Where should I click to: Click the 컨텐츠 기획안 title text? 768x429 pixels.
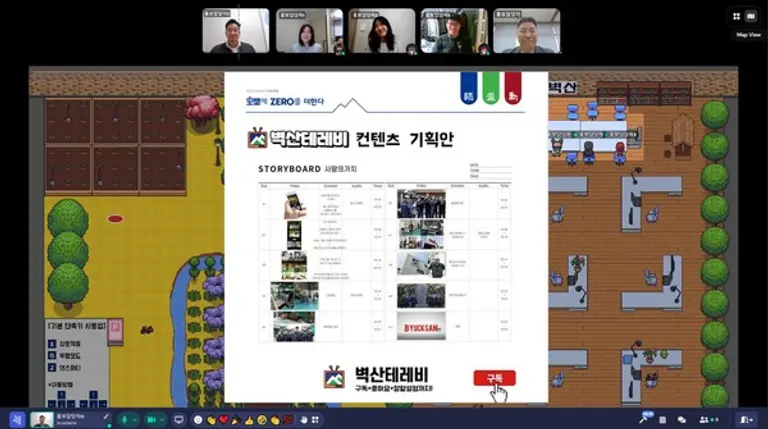coord(404,139)
